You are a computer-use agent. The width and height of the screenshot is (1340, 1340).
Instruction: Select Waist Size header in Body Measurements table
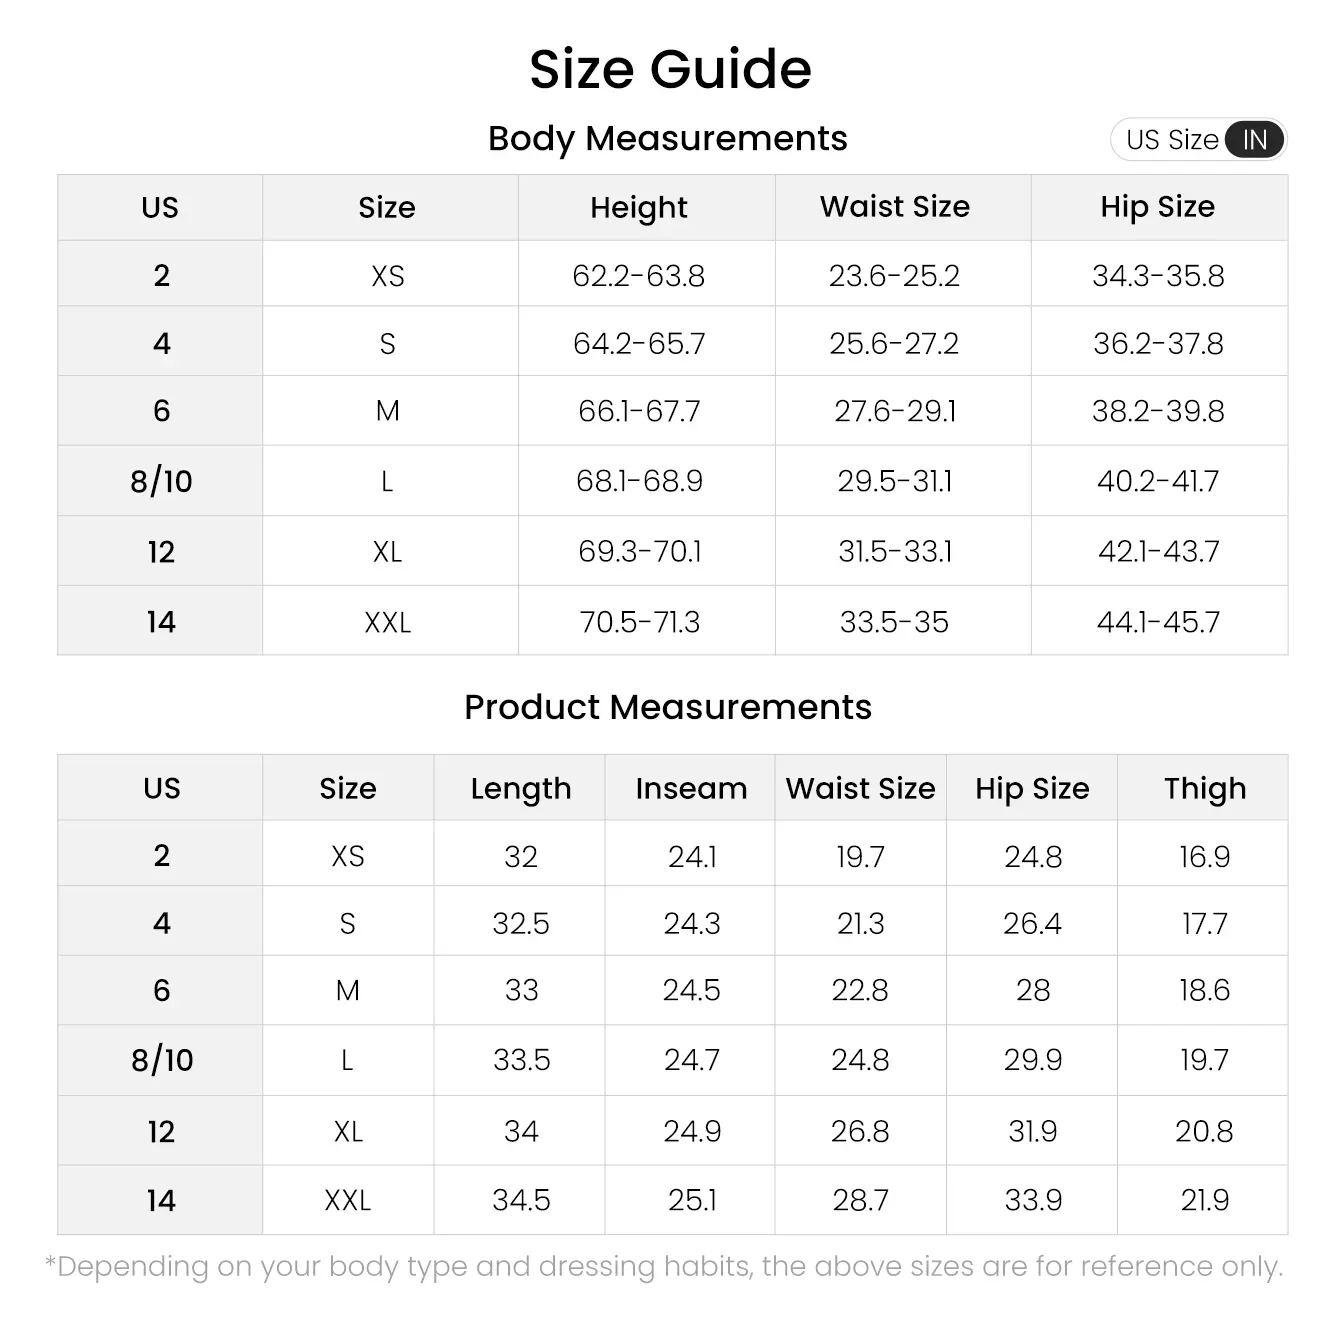(895, 207)
